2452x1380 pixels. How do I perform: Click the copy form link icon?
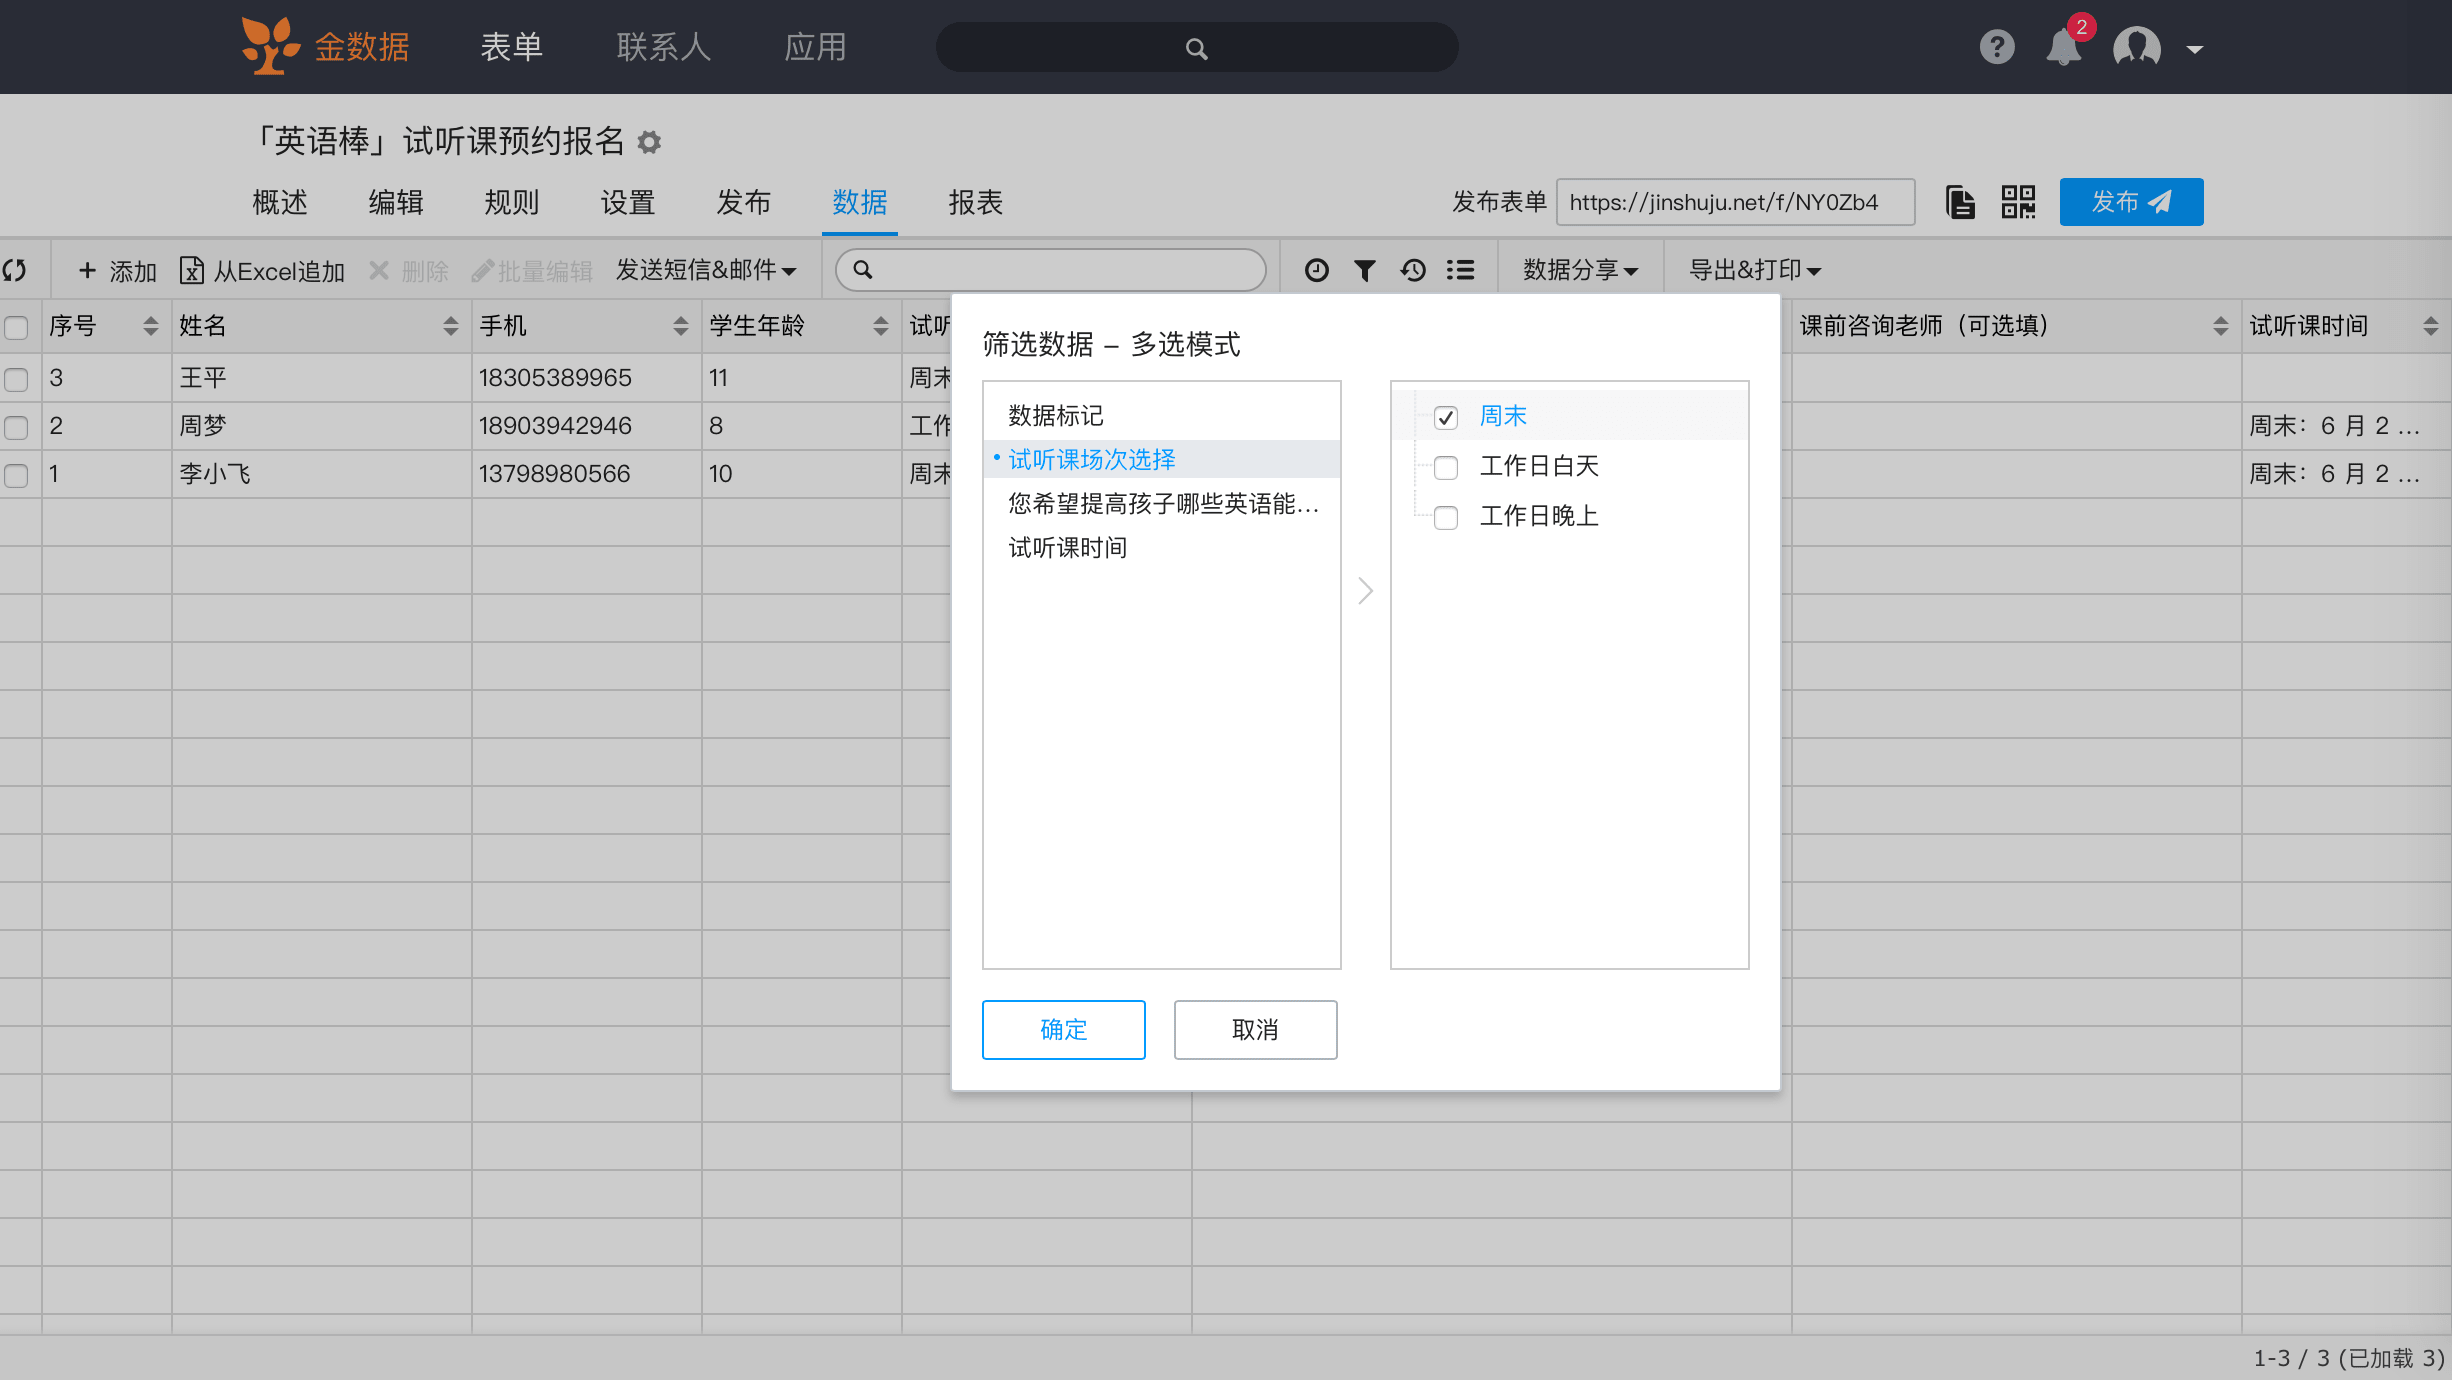click(x=1960, y=202)
